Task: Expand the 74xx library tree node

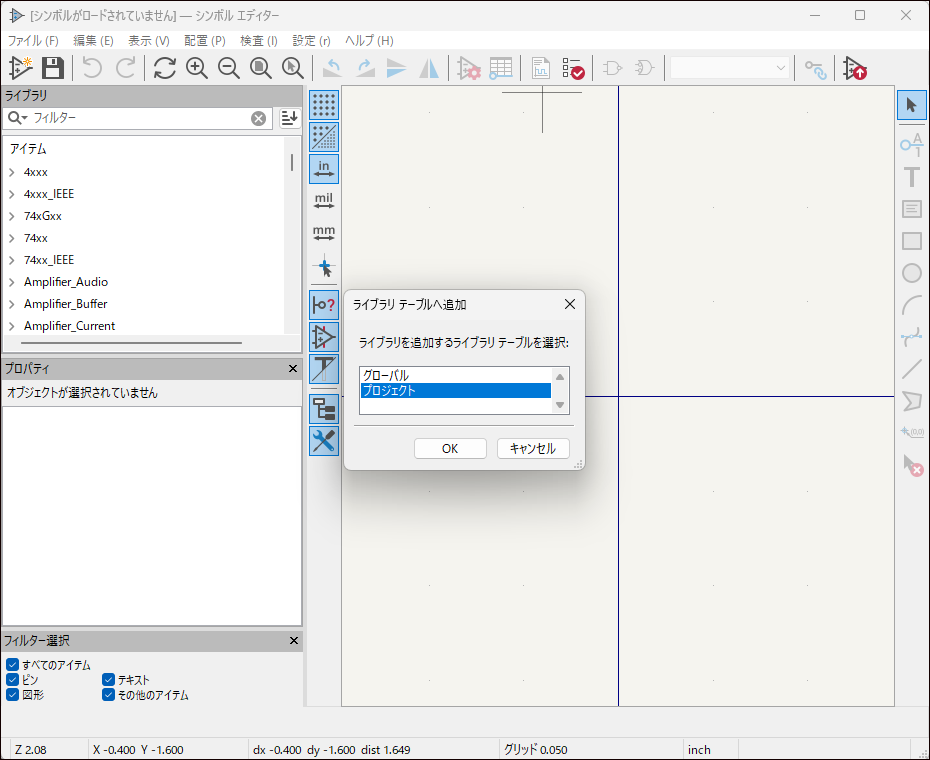Action: pos(11,238)
